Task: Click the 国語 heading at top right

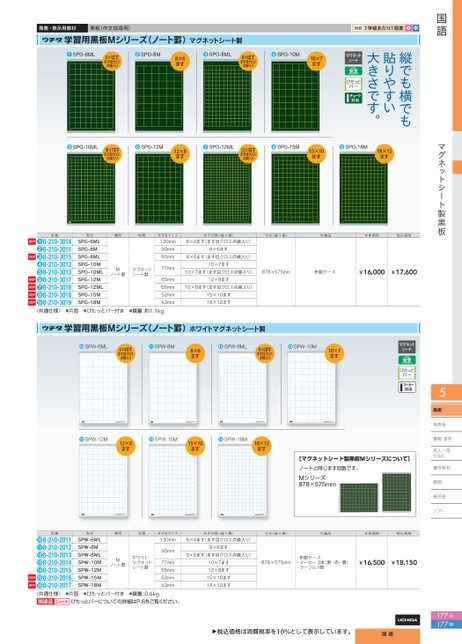Action: click(441, 25)
